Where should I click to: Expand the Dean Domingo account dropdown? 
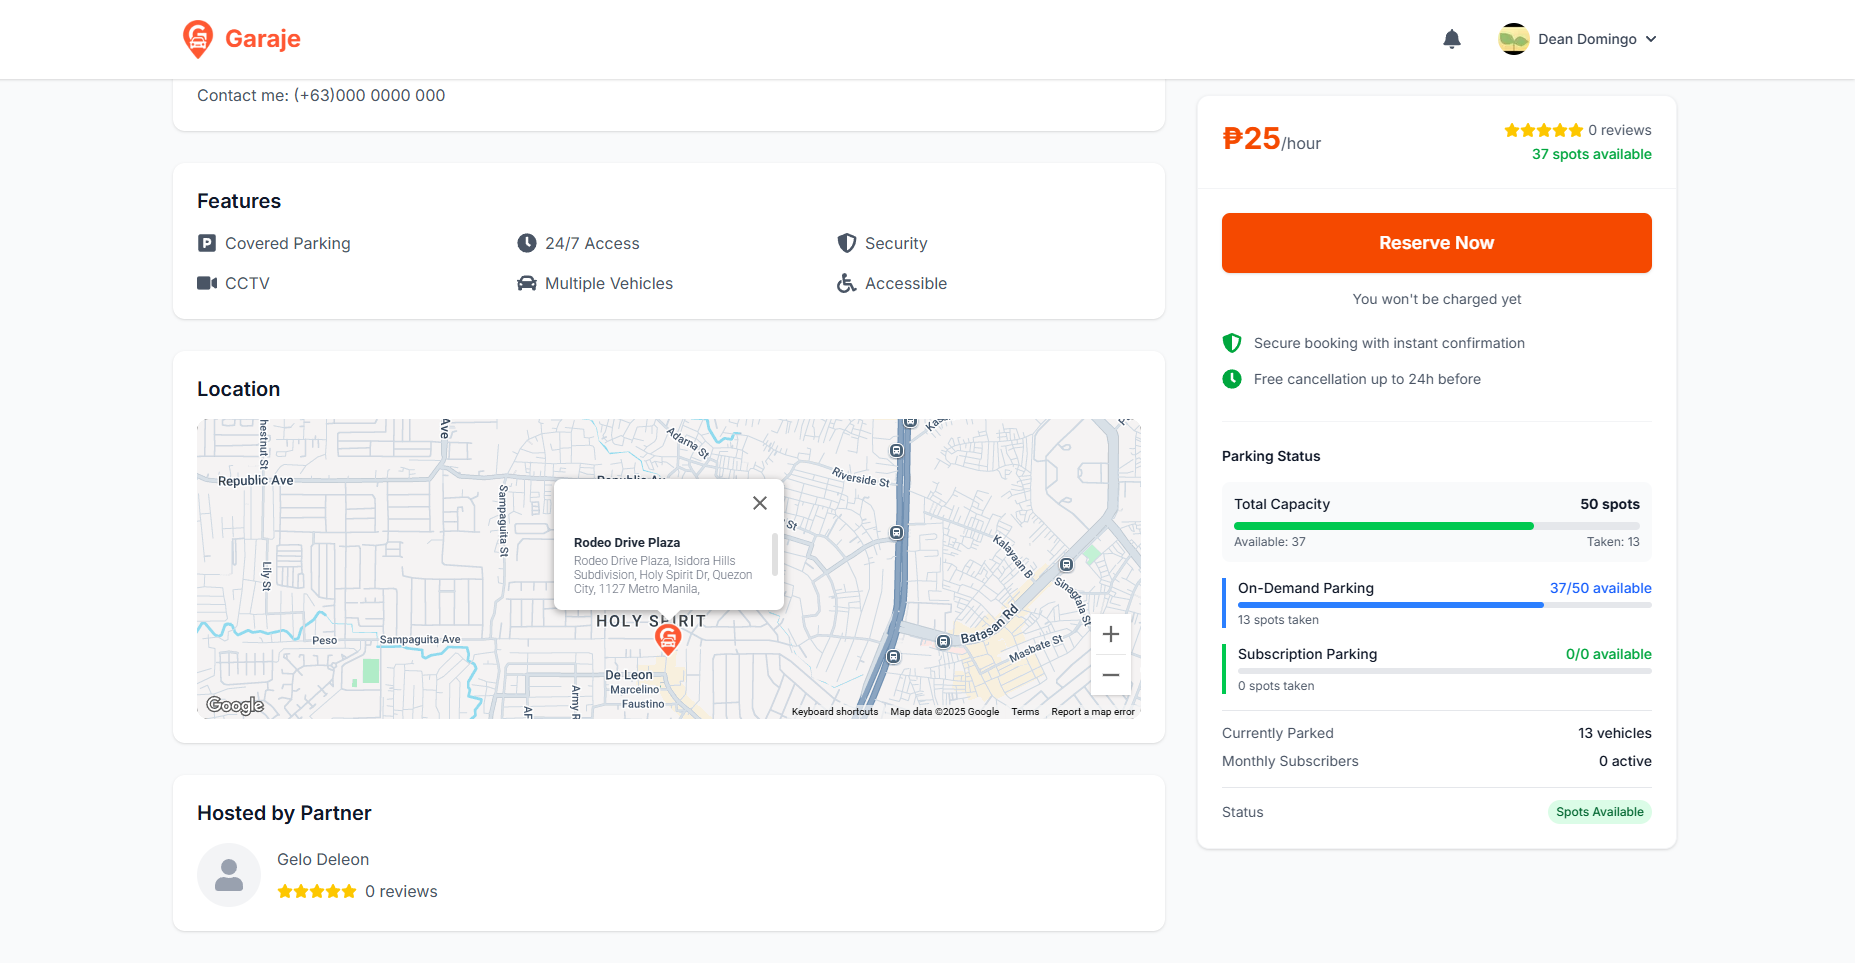pos(1651,39)
